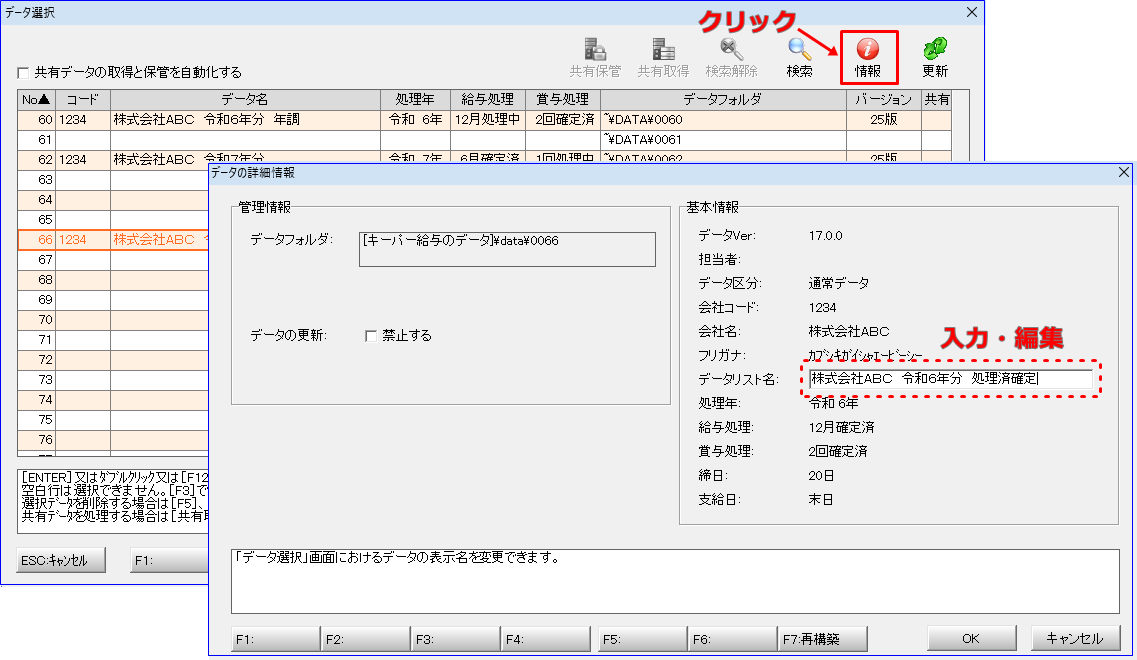This screenshot has width=1137, height=660.
Task: Close the データの詳細情報 dialog
Action: (x=1122, y=173)
